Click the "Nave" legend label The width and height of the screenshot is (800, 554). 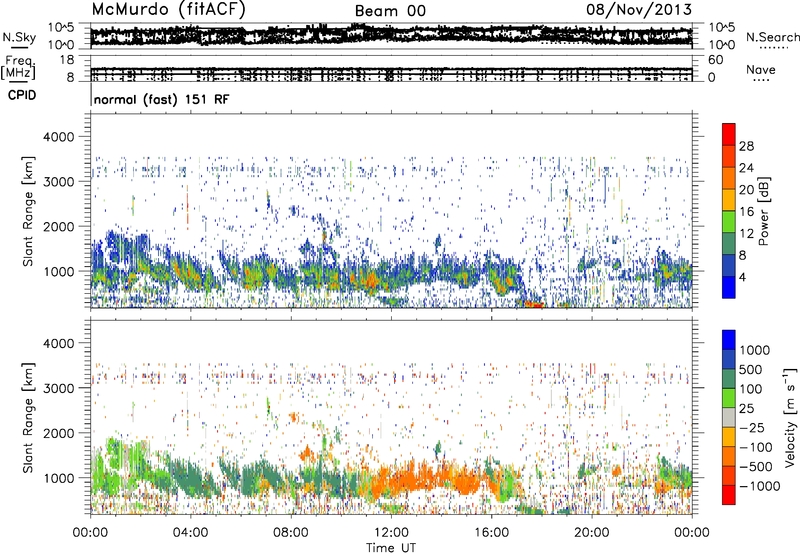point(761,69)
